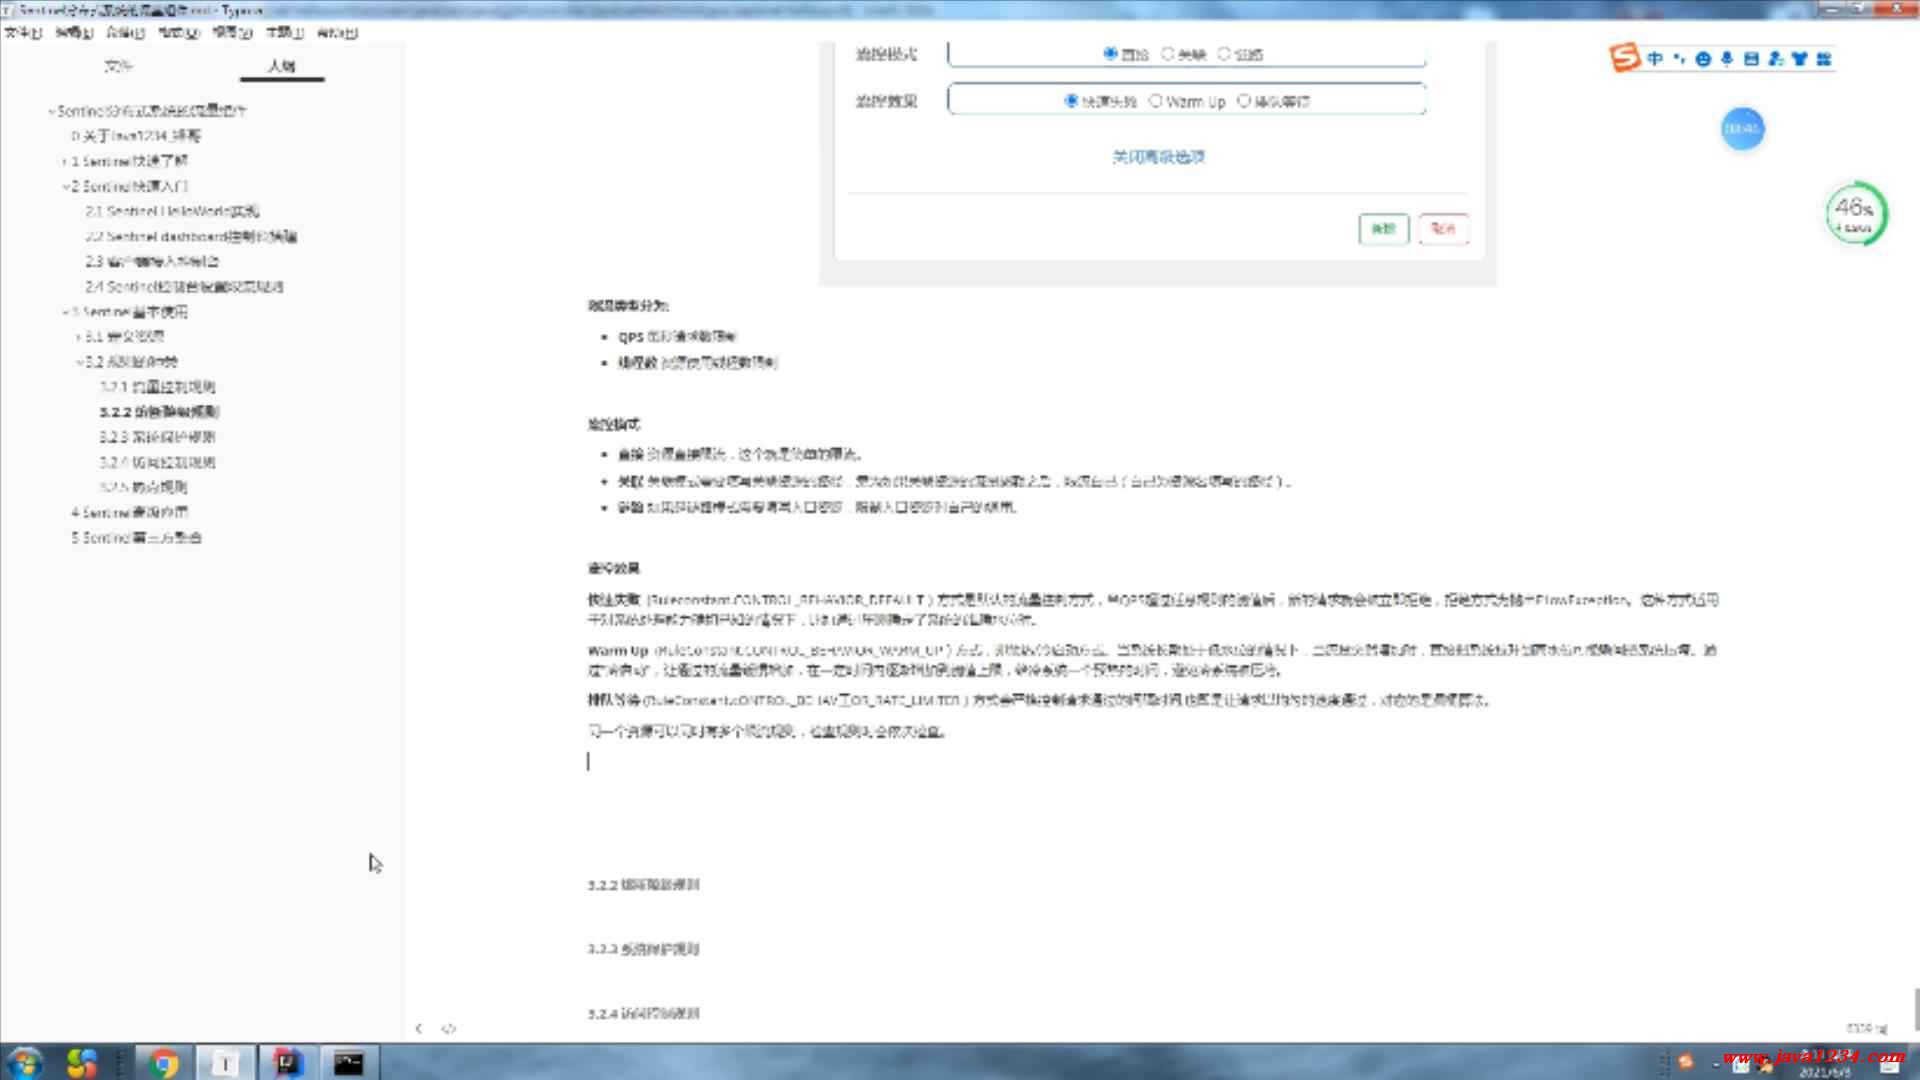The width and height of the screenshot is (1920, 1080).
Task: Expand outline subsection 3.1 arrow
Action: coord(78,337)
